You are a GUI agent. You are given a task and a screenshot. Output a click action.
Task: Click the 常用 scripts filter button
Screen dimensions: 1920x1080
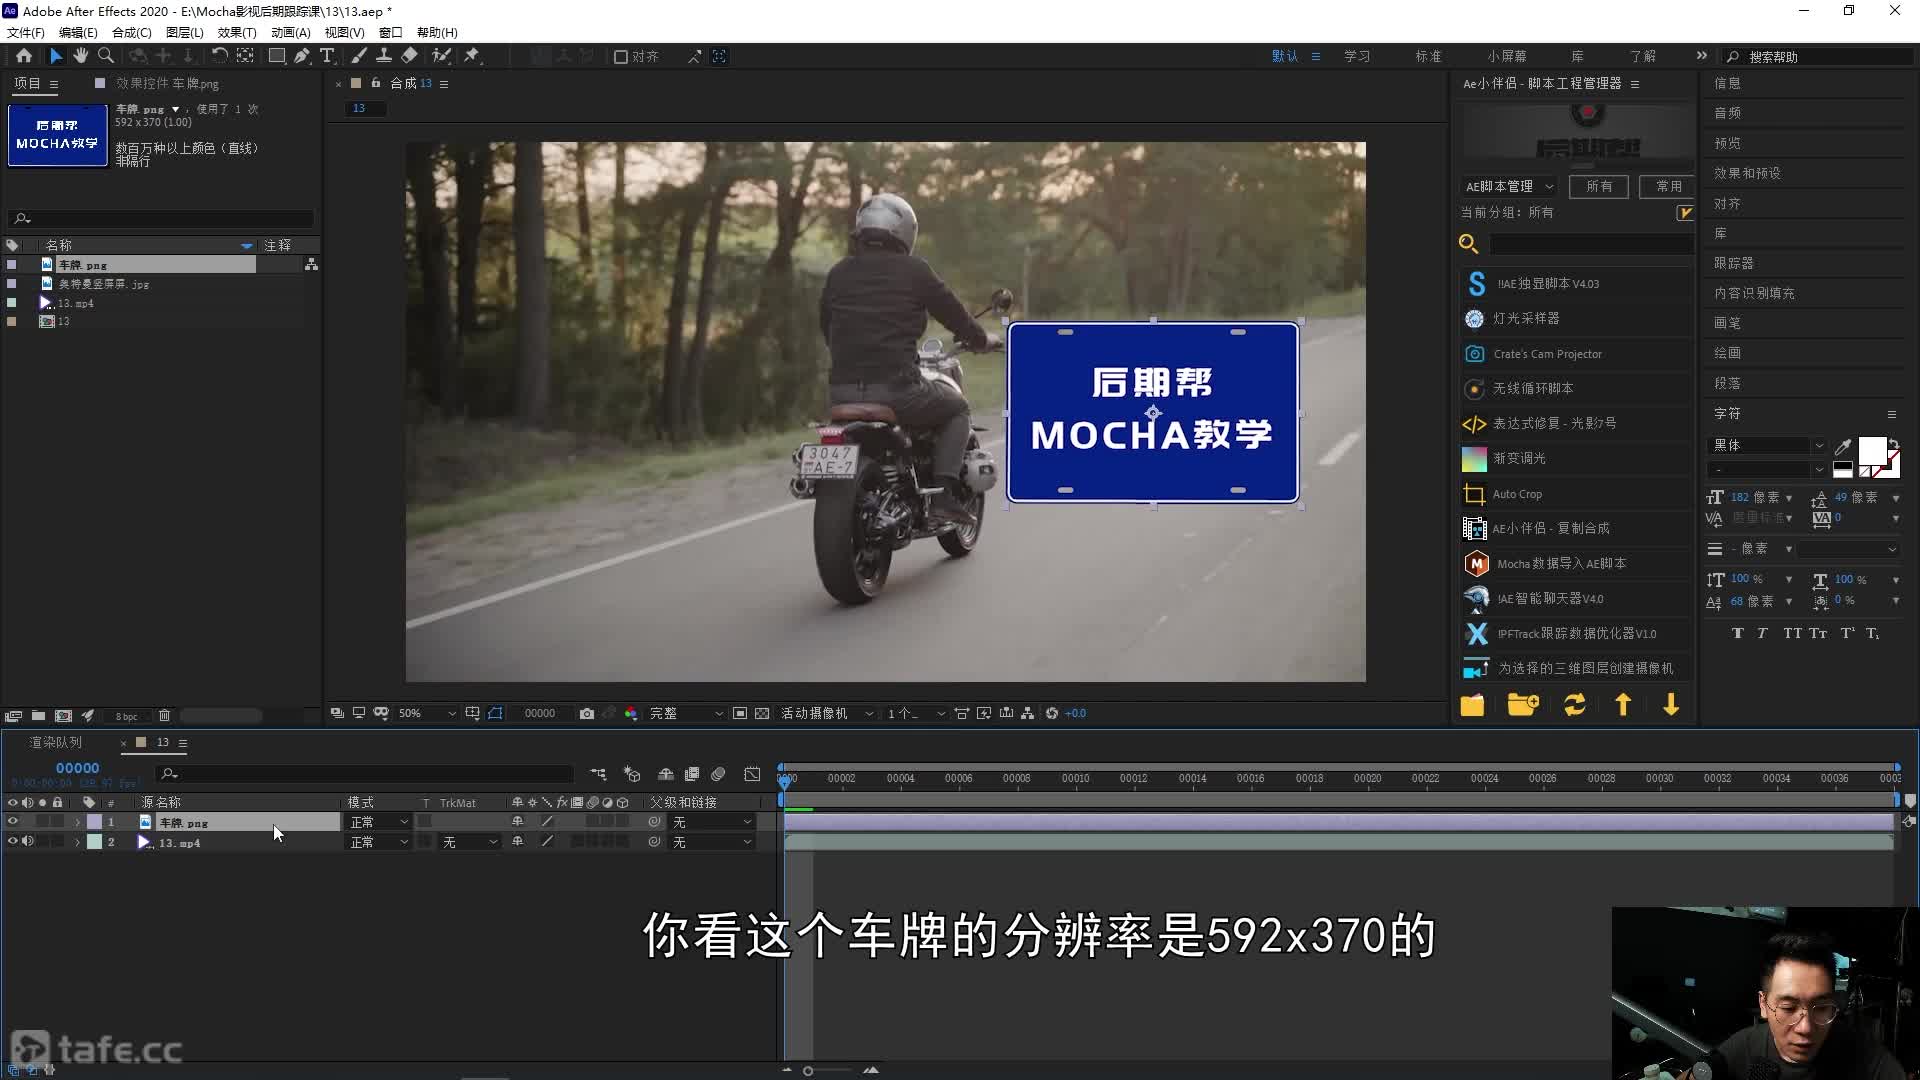tap(1668, 187)
